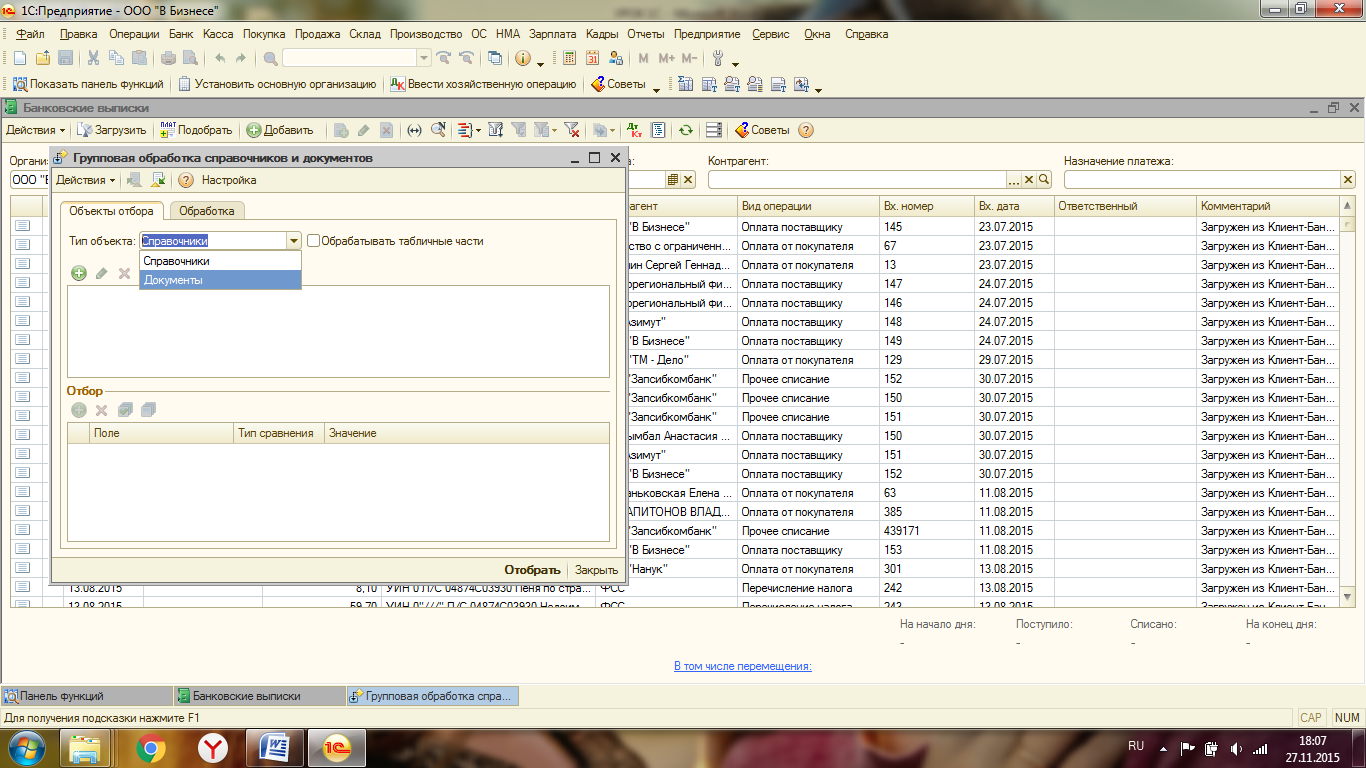Open Google Chrome from the taskbar
Image resolution: width=1366 pixels, height=768 pixels.
point(151,748)
